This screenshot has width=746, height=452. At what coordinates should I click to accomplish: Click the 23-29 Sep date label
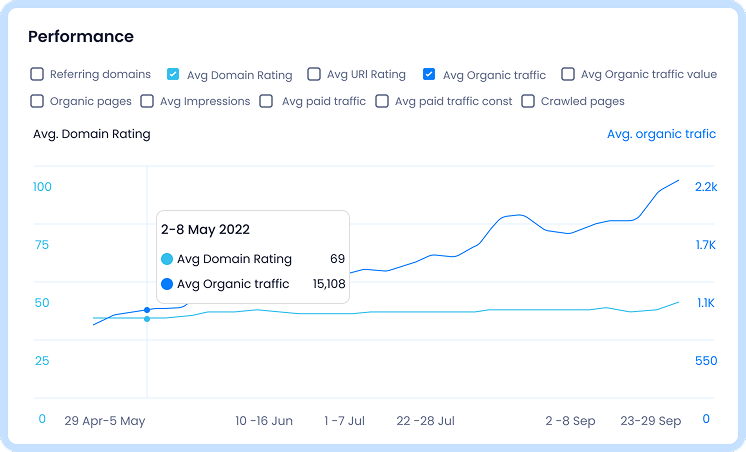tap(650, 421)
